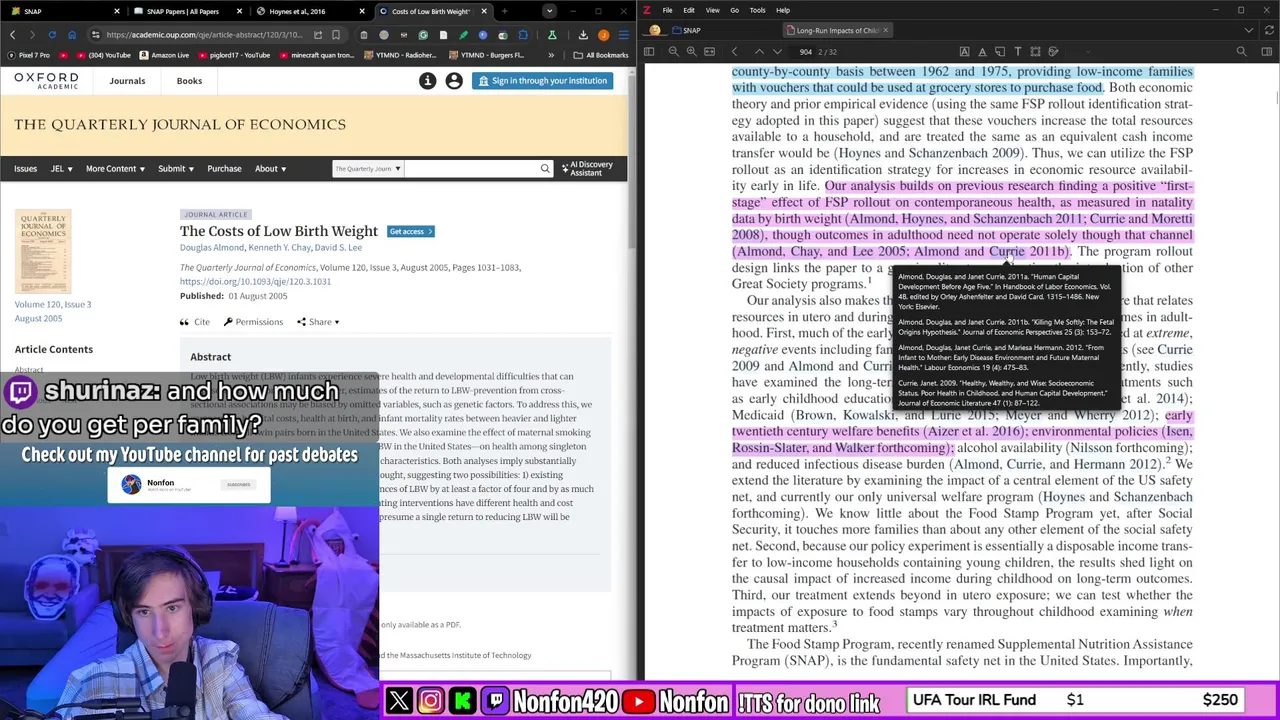1280x720 pixels.
Task: Open the AI Discovery Assistant
Action: click(x=588, y=169)
